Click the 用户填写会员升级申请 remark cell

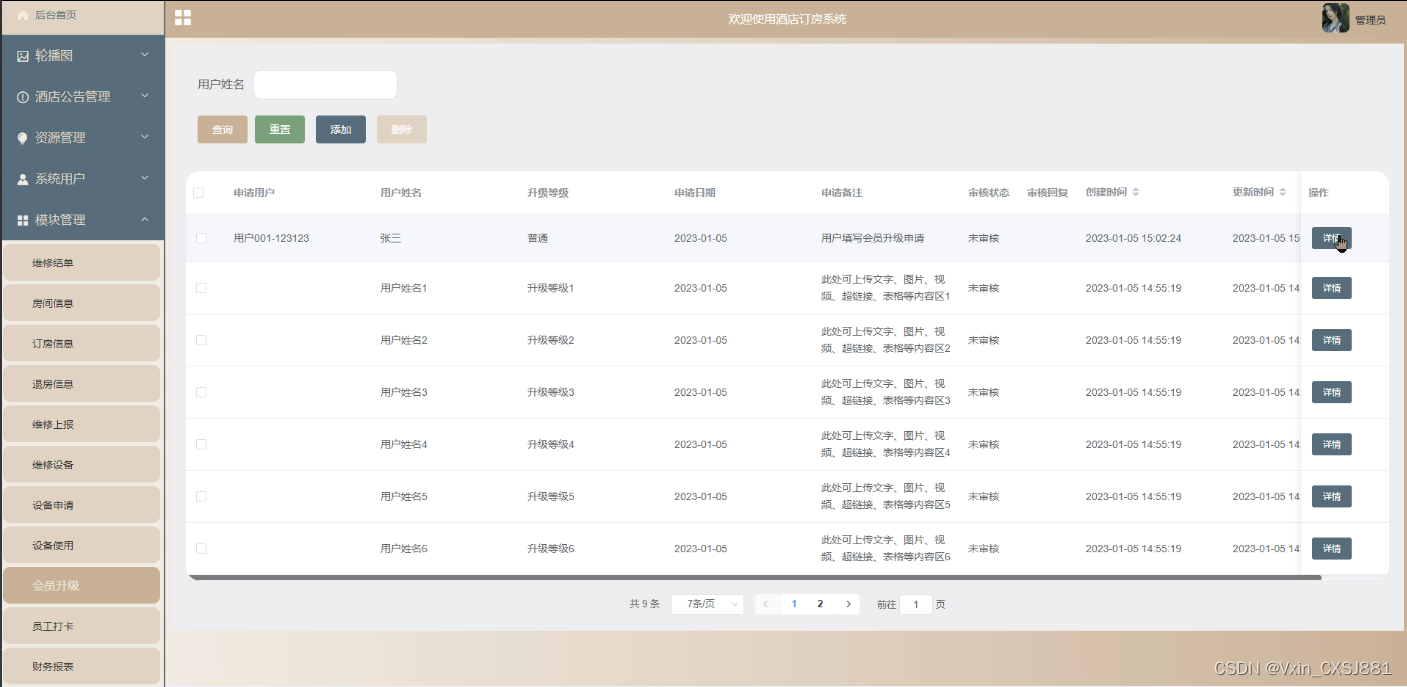click(x=872, y=238)
